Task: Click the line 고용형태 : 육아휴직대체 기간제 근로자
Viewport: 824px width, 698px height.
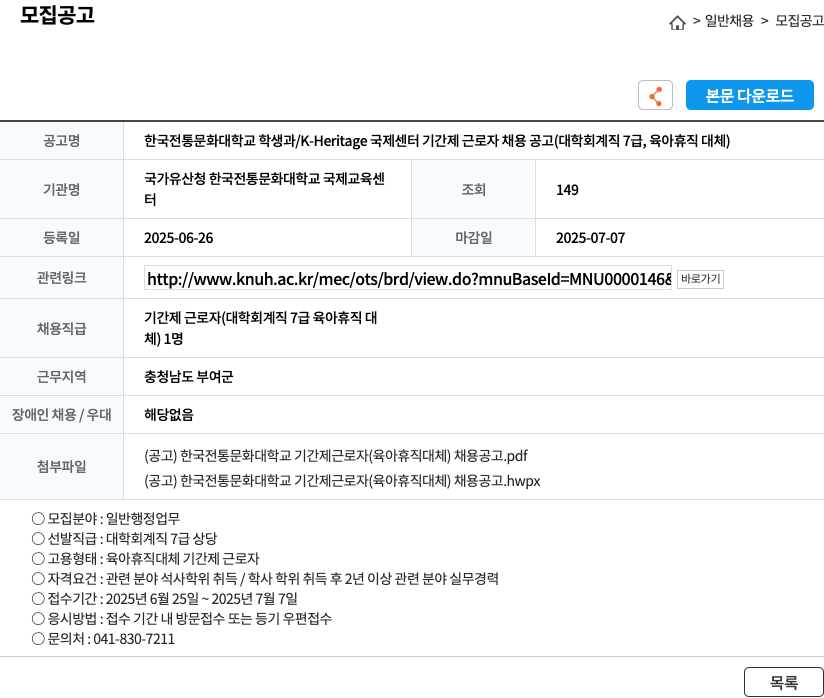Action: tap(146, 559)
